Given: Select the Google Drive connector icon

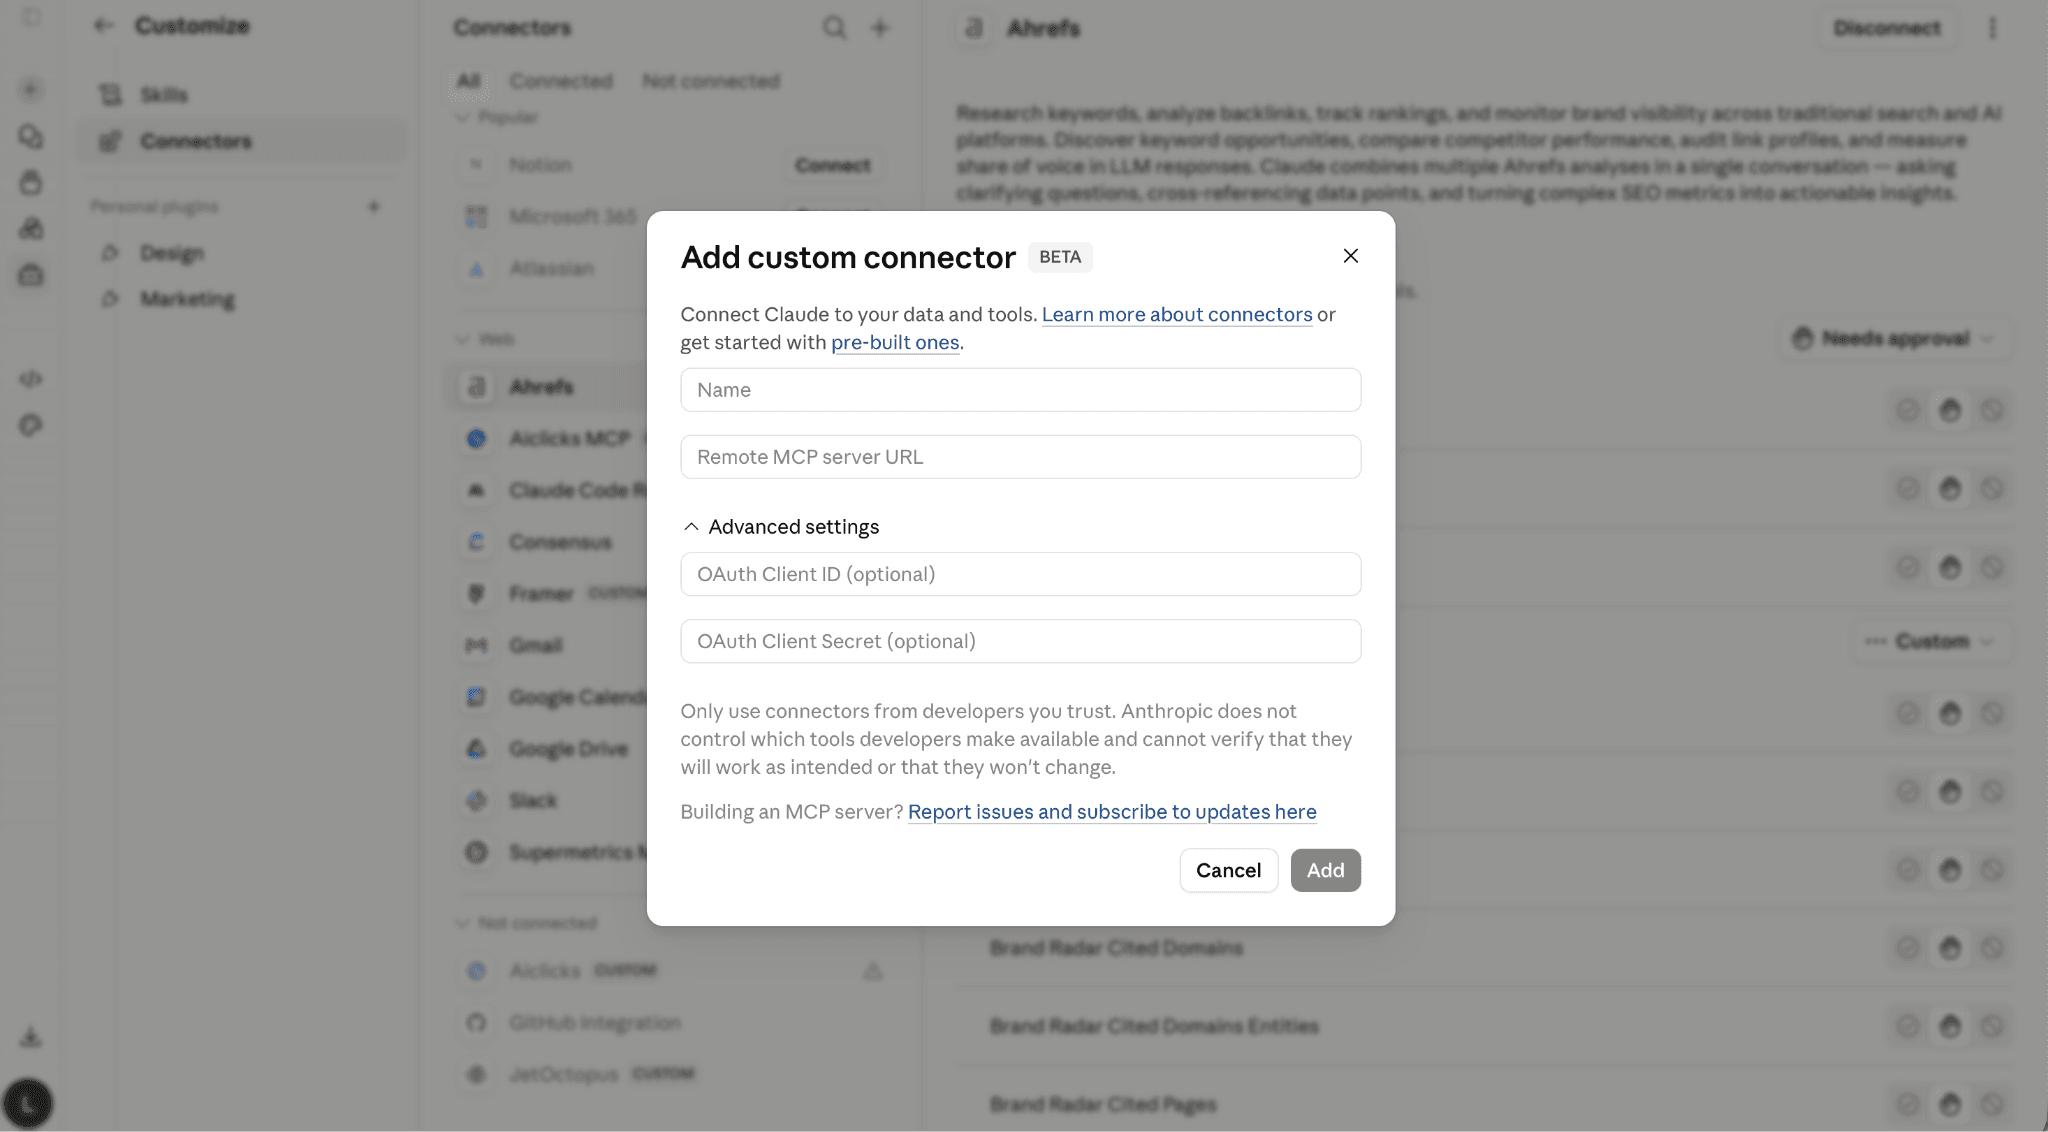Looking at the screenshot, I should [x=476, y=749].
